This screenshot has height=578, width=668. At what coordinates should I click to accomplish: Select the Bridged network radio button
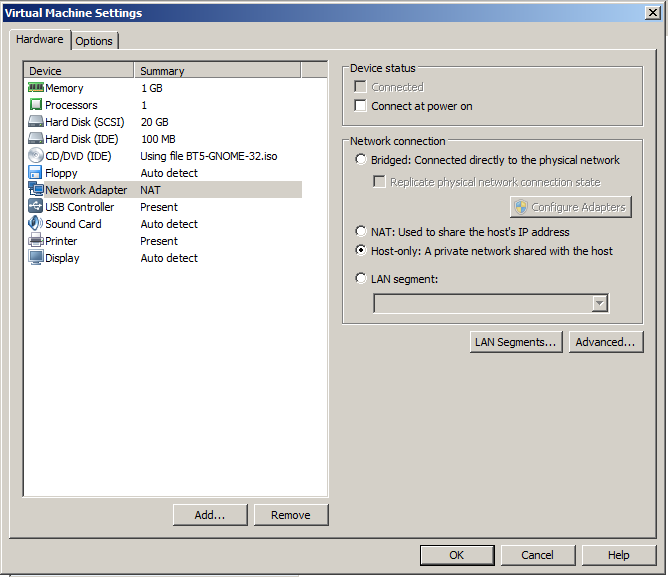coord(361,159)
